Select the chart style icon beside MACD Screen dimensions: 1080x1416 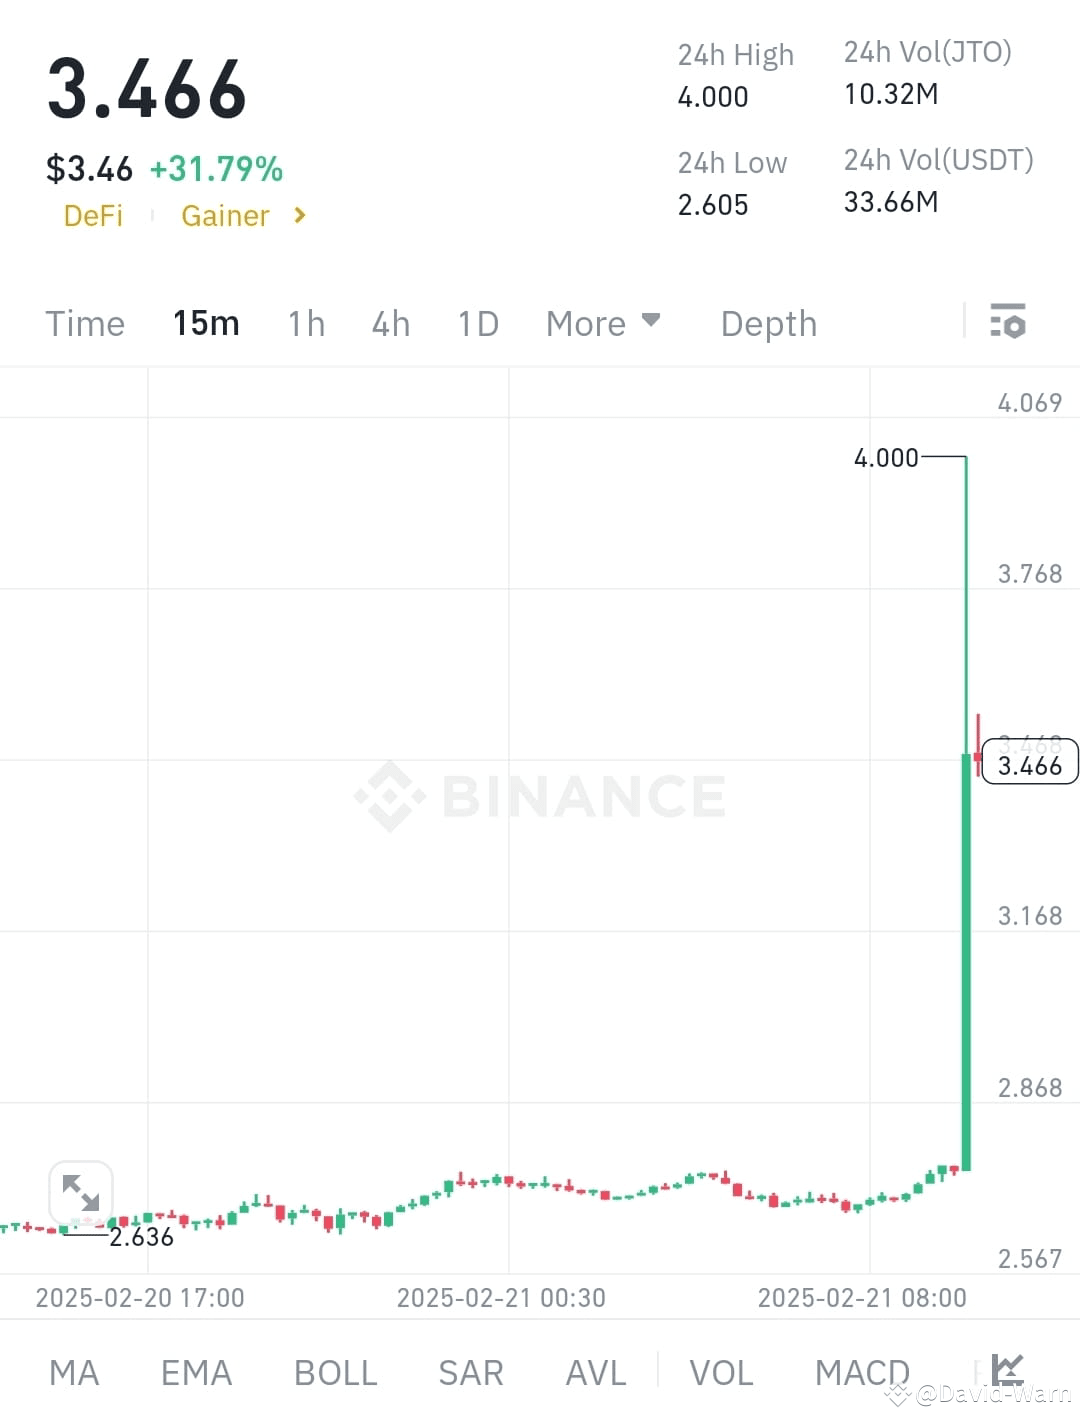(1005, 1370)
